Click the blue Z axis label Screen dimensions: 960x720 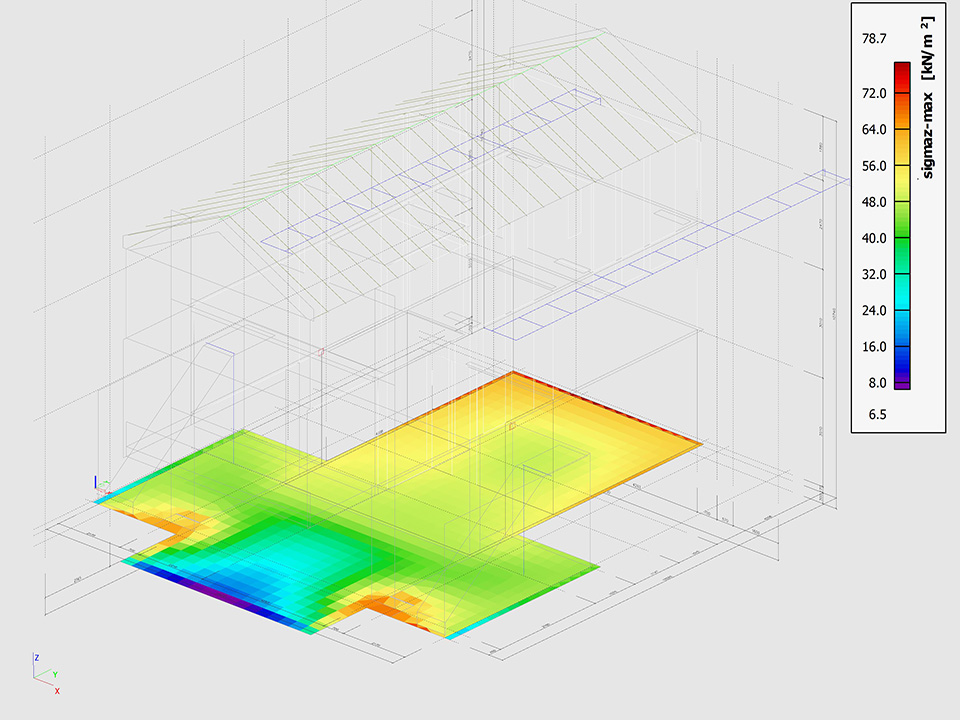pyautogui.click(x=36, y=658)
